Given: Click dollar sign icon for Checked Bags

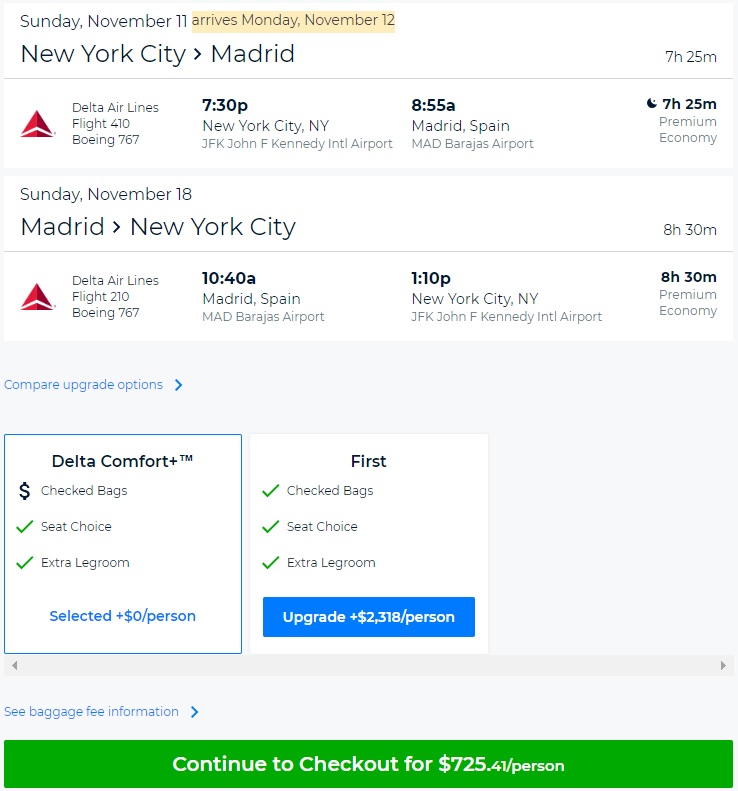Looking at the screenshot, I should [25, 491].
